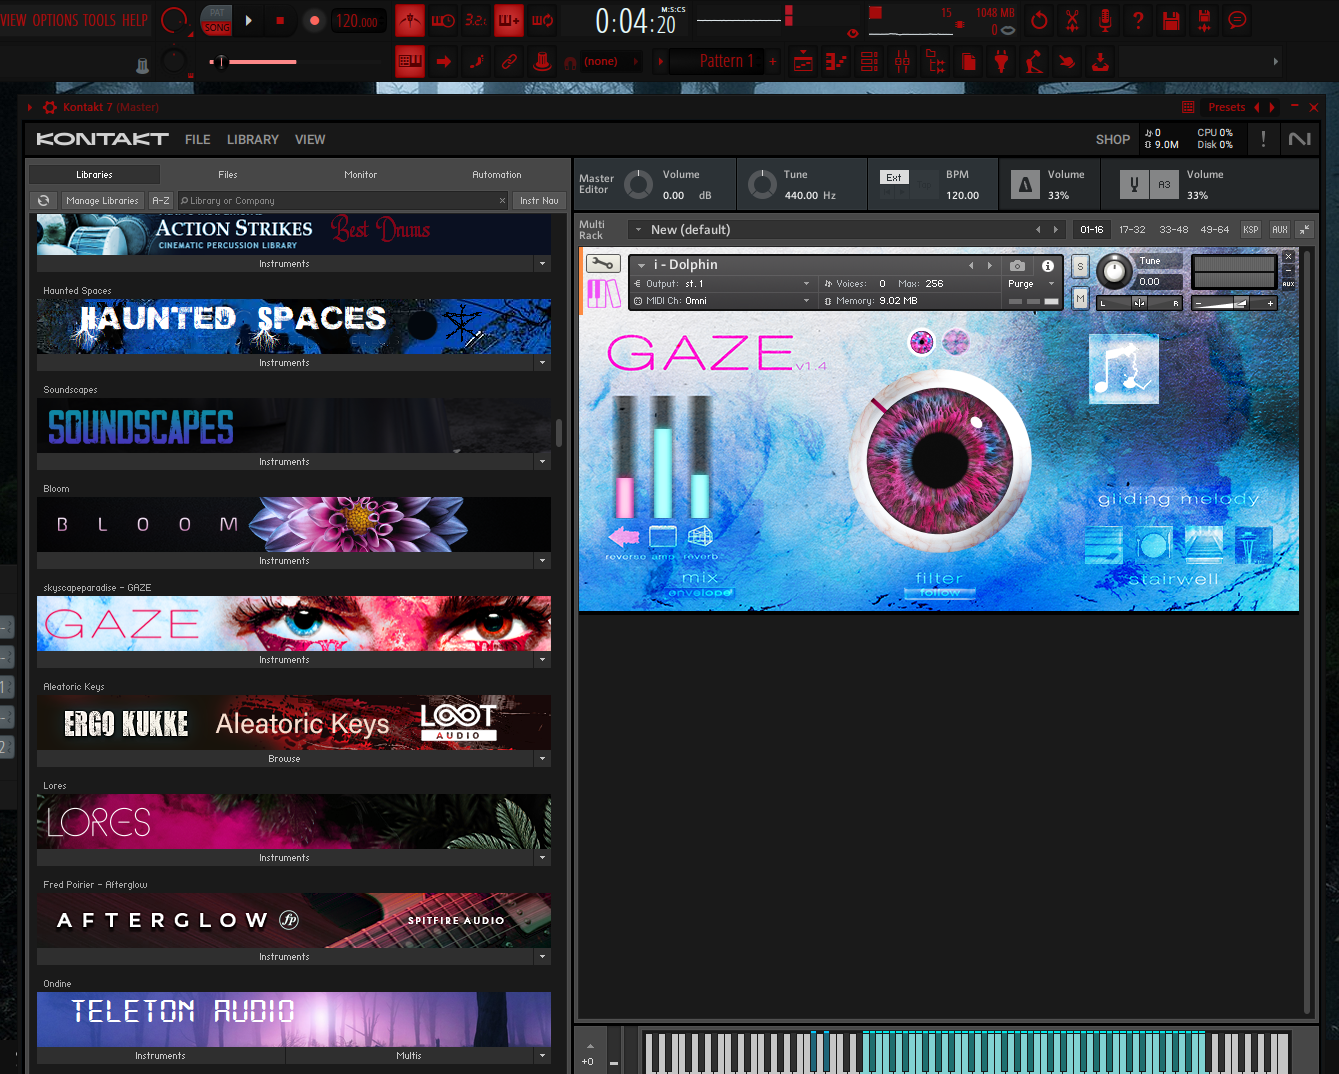Click the red save project floppy icon
Screen dimensions: 1339x1074
click(x=1171, y=20)
